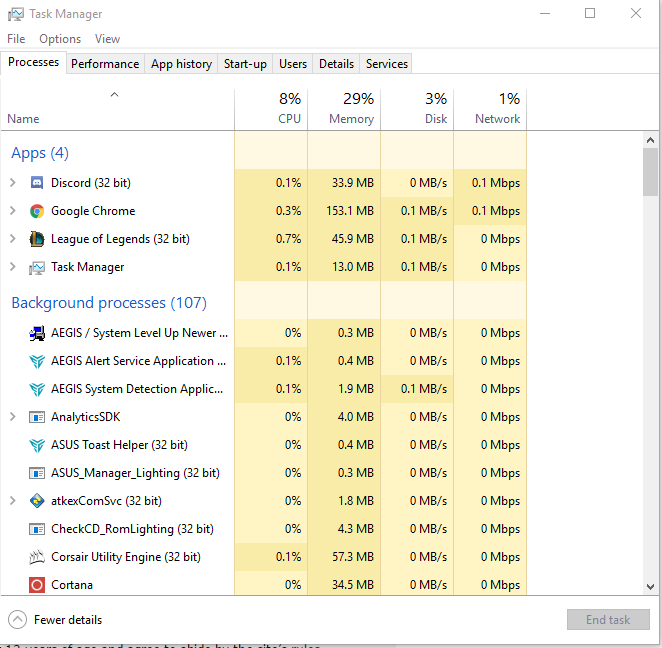Click the scrollbar down arrow
662x648 pixels.
point(650,586)
